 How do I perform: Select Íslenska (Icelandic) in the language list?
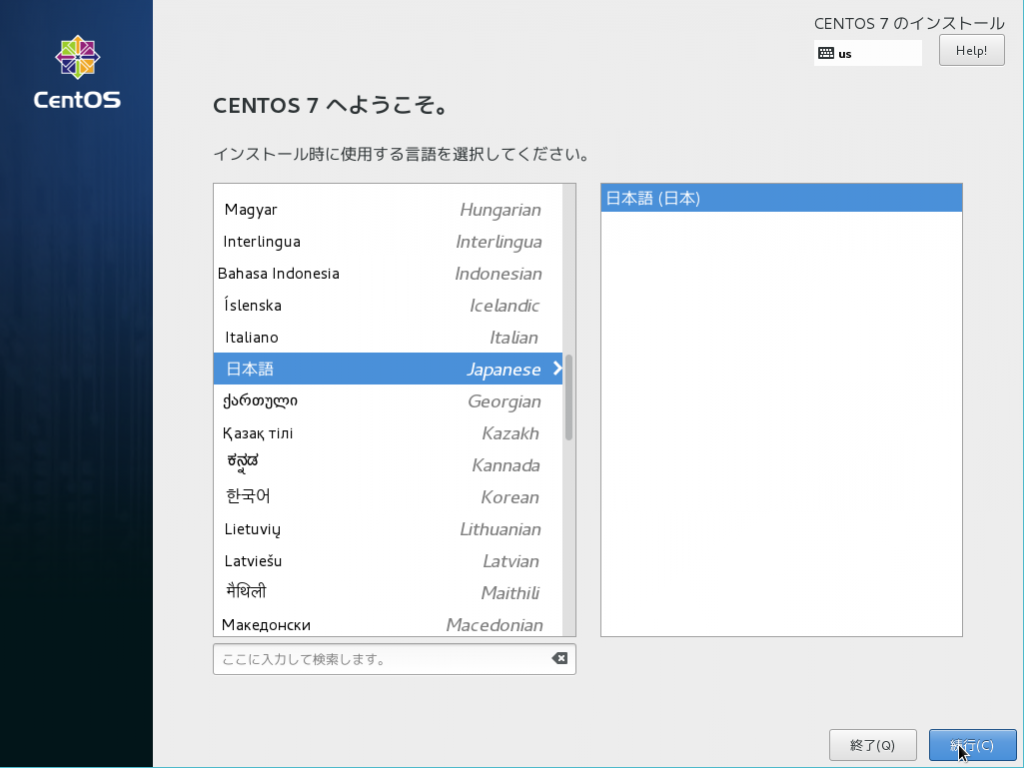388,306
